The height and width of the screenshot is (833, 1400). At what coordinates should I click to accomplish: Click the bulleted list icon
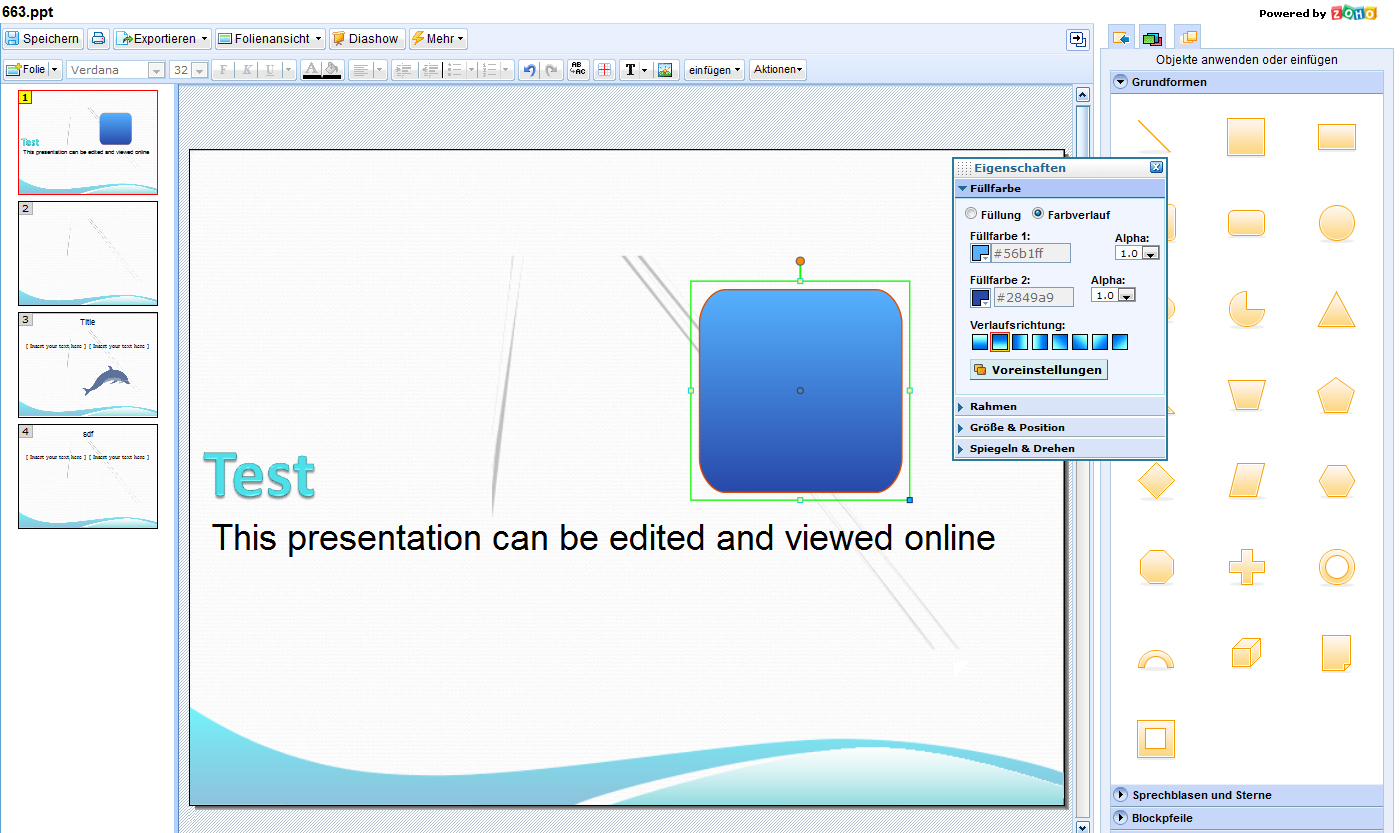455,70
